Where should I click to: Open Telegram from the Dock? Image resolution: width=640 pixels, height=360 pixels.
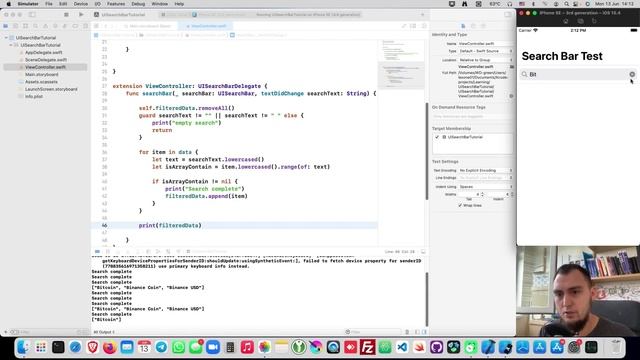coord(161,347)
